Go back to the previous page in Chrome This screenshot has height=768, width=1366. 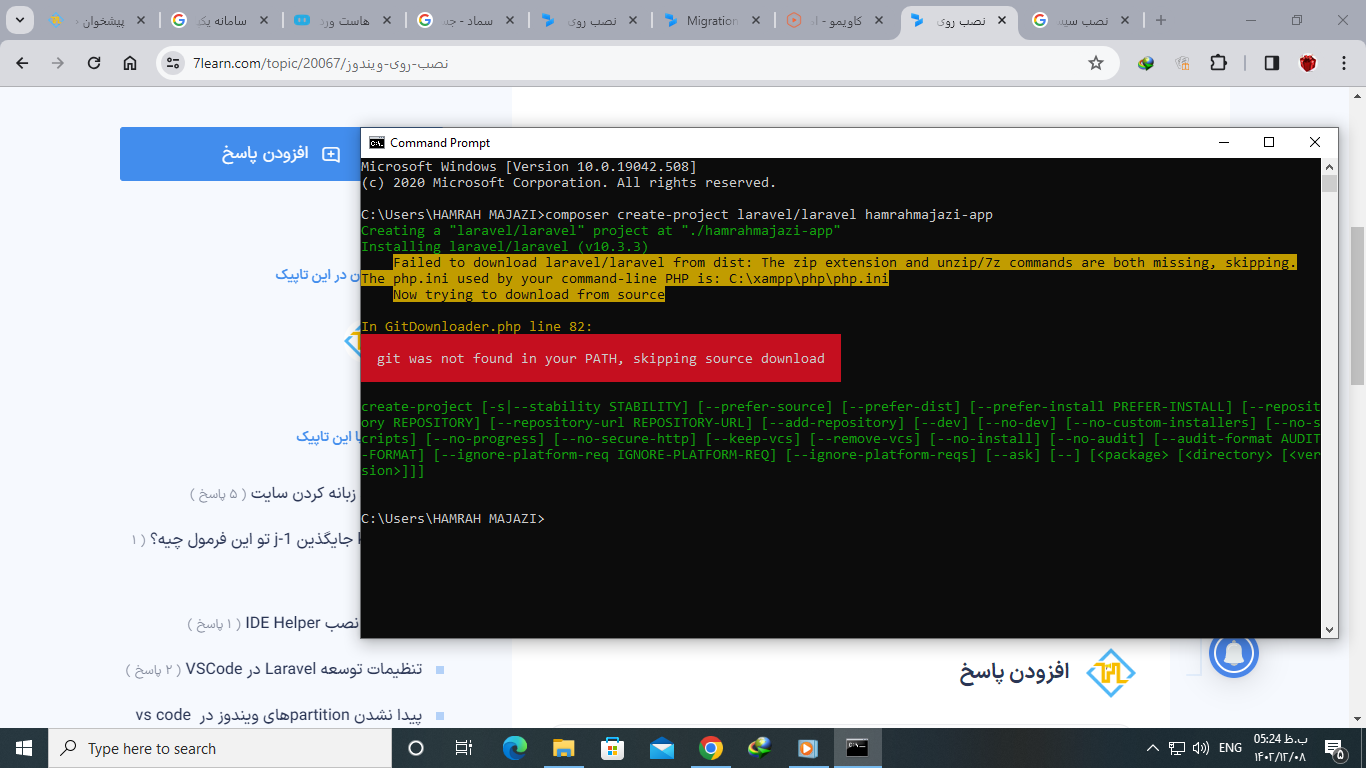(22, 63)
